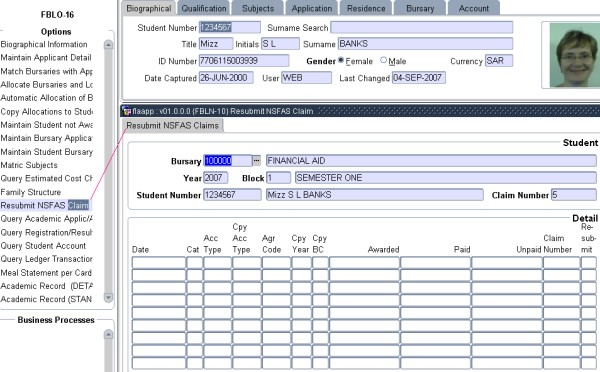The width and height of the screenshot is (600, 372).
Task: Click the Options list vertical scrollbar track
Action: pos(108,172)
